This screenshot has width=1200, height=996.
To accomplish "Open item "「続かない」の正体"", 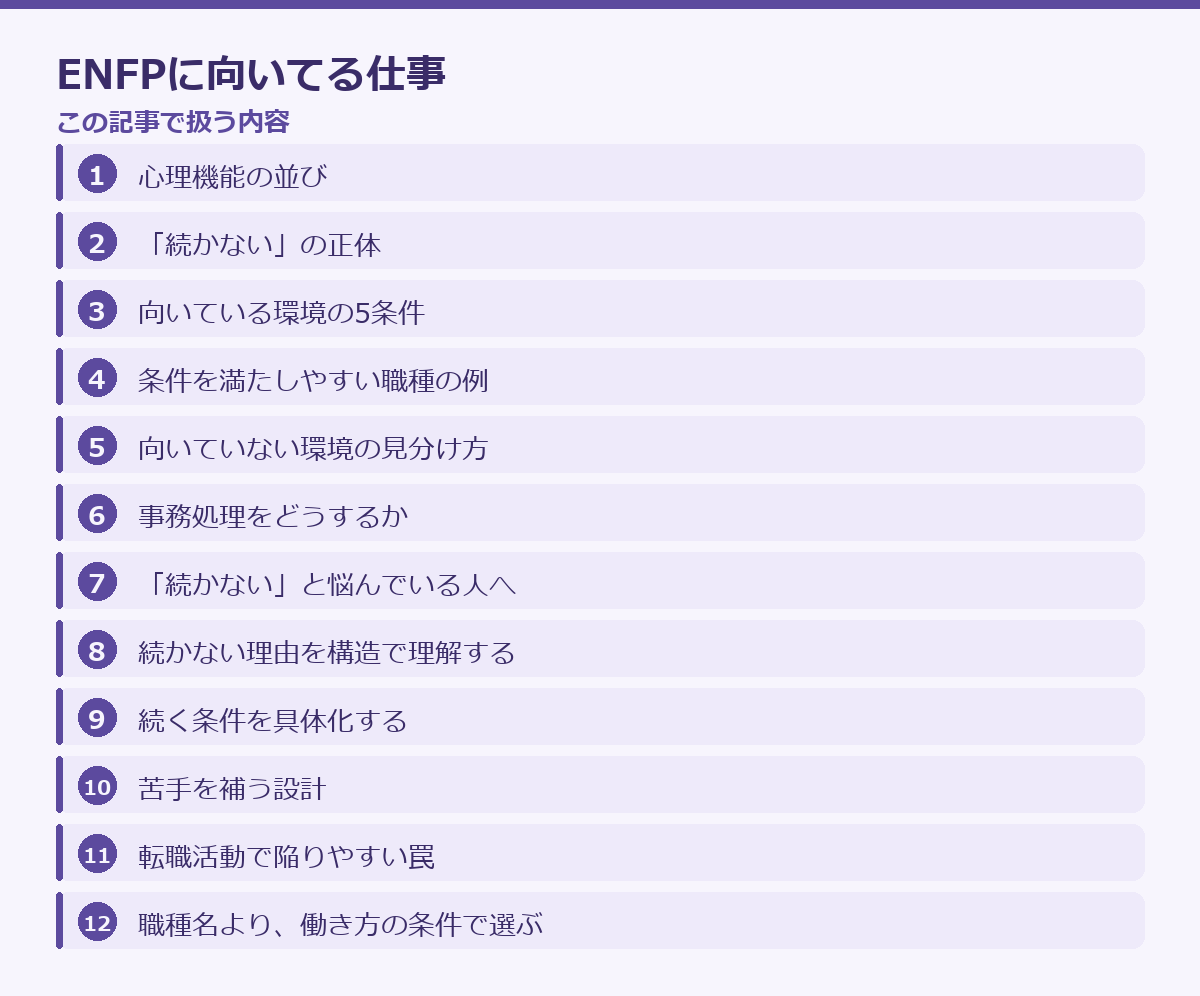I will coord(600,241).
